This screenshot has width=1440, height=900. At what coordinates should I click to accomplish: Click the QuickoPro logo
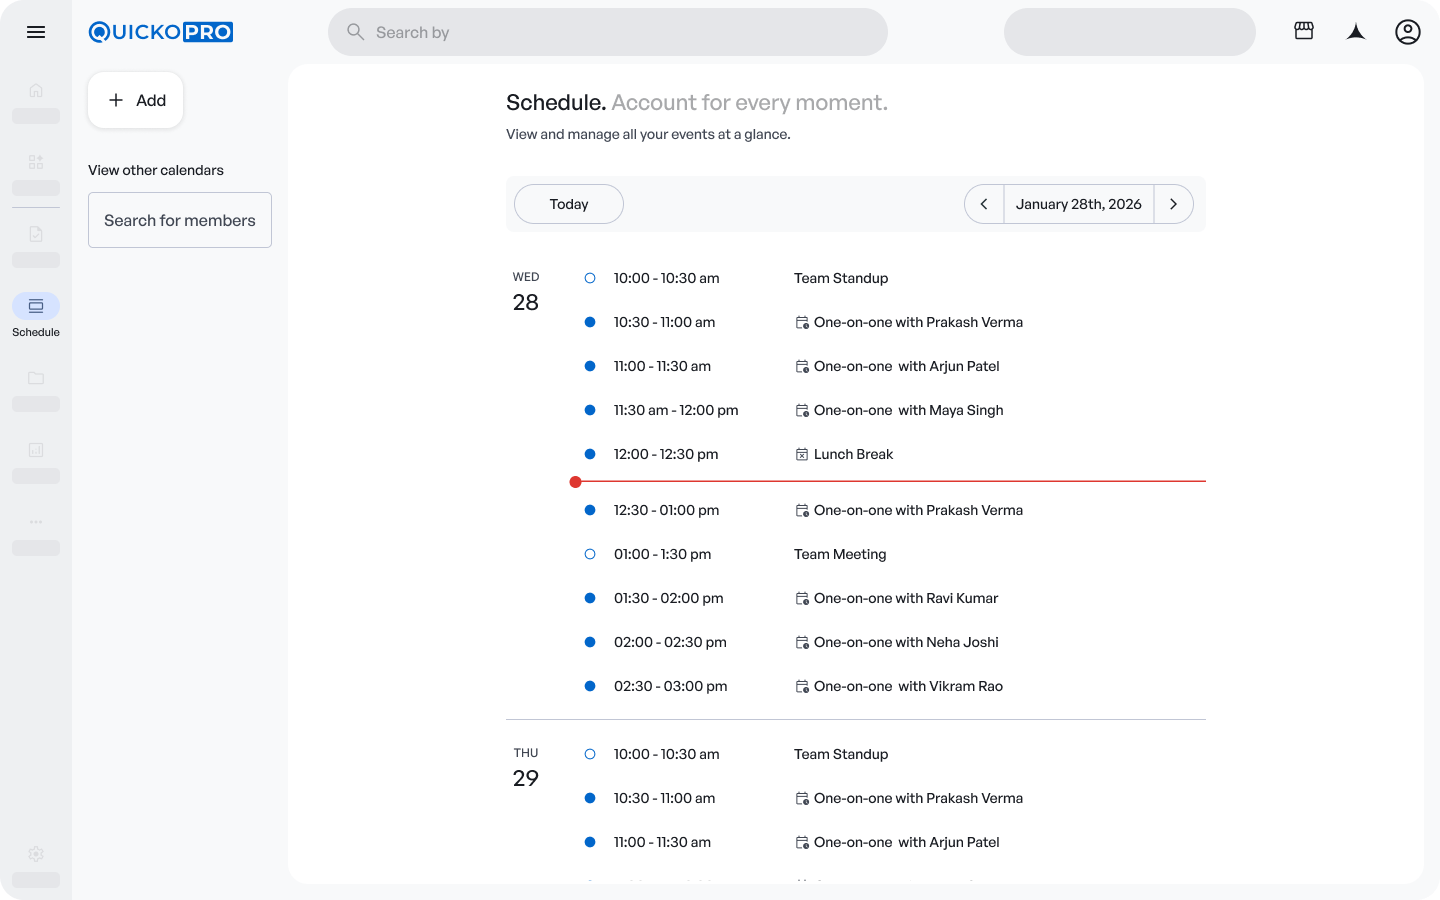(161, 32)
